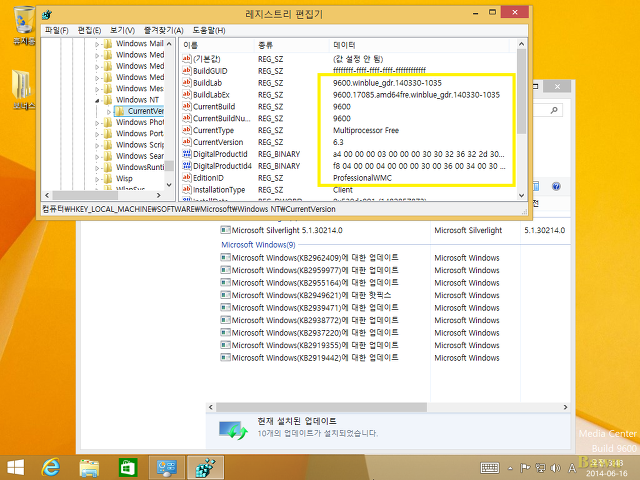The width and height of the screenshot is (640, 480).
Task: Sort by 이름 column header
Action: tap(217, 45)
